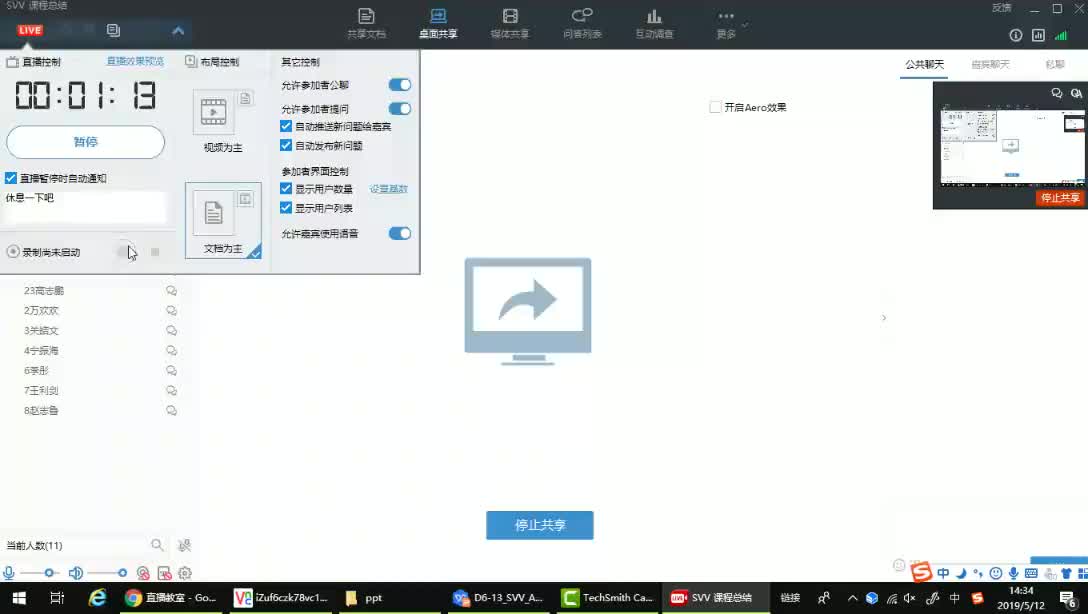Image resolution: width=1088 pixels, height=614 pixels.
Task: Click the speaker volume icon
Action: 76,573
